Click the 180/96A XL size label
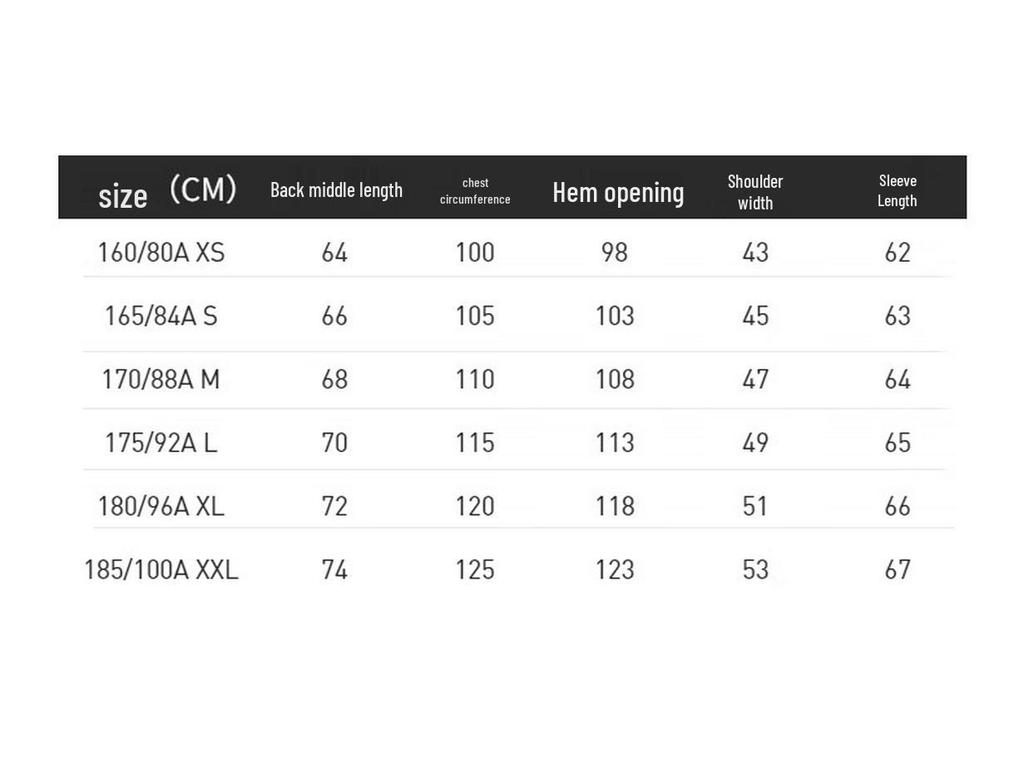The height and width of the screenshot is (768, 1024). 161,507
